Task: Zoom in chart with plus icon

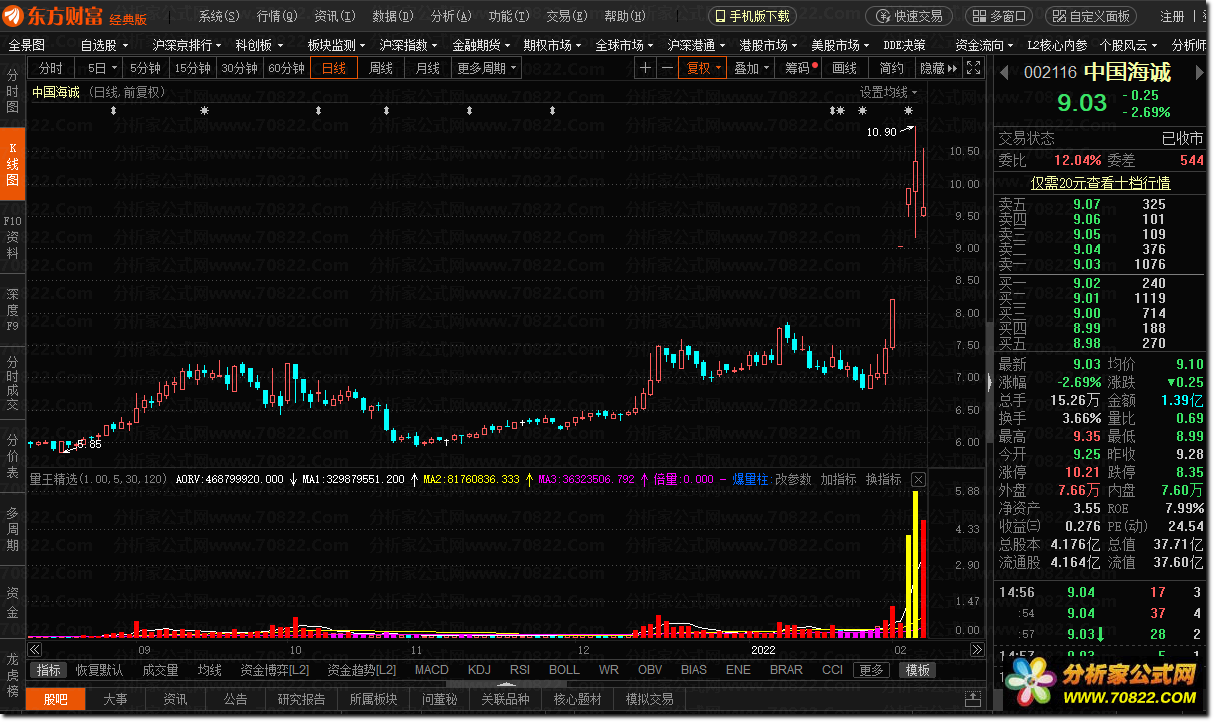Action: (645, 68)
